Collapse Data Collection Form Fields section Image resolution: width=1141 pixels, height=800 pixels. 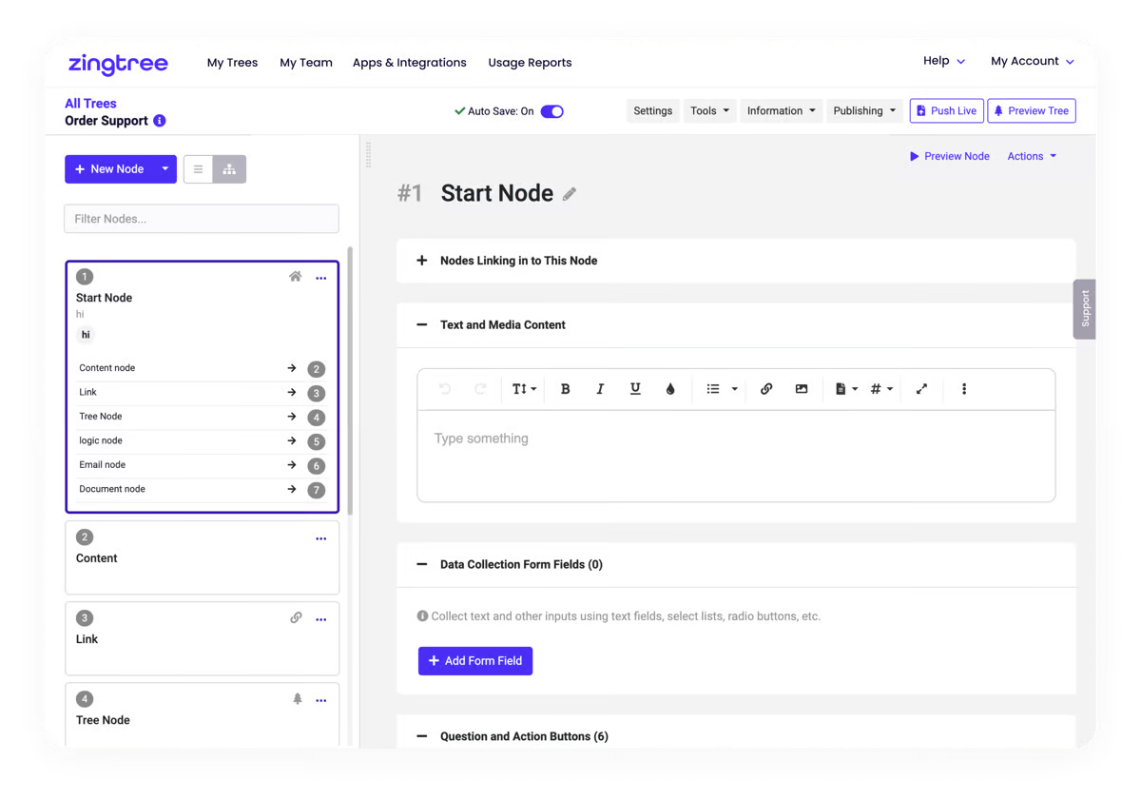[x=421, y=564]
